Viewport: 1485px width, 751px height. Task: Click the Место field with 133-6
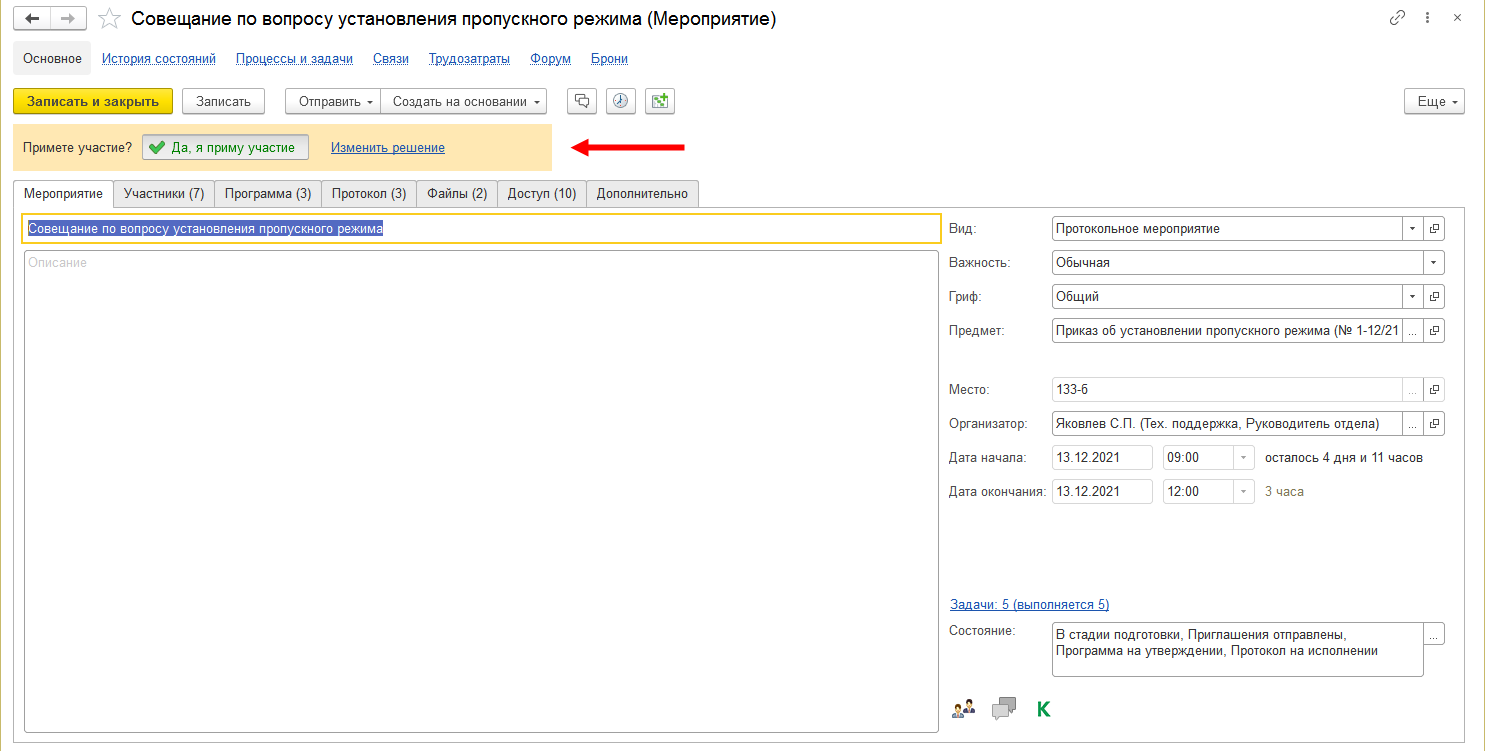(x=1227, y=390)
